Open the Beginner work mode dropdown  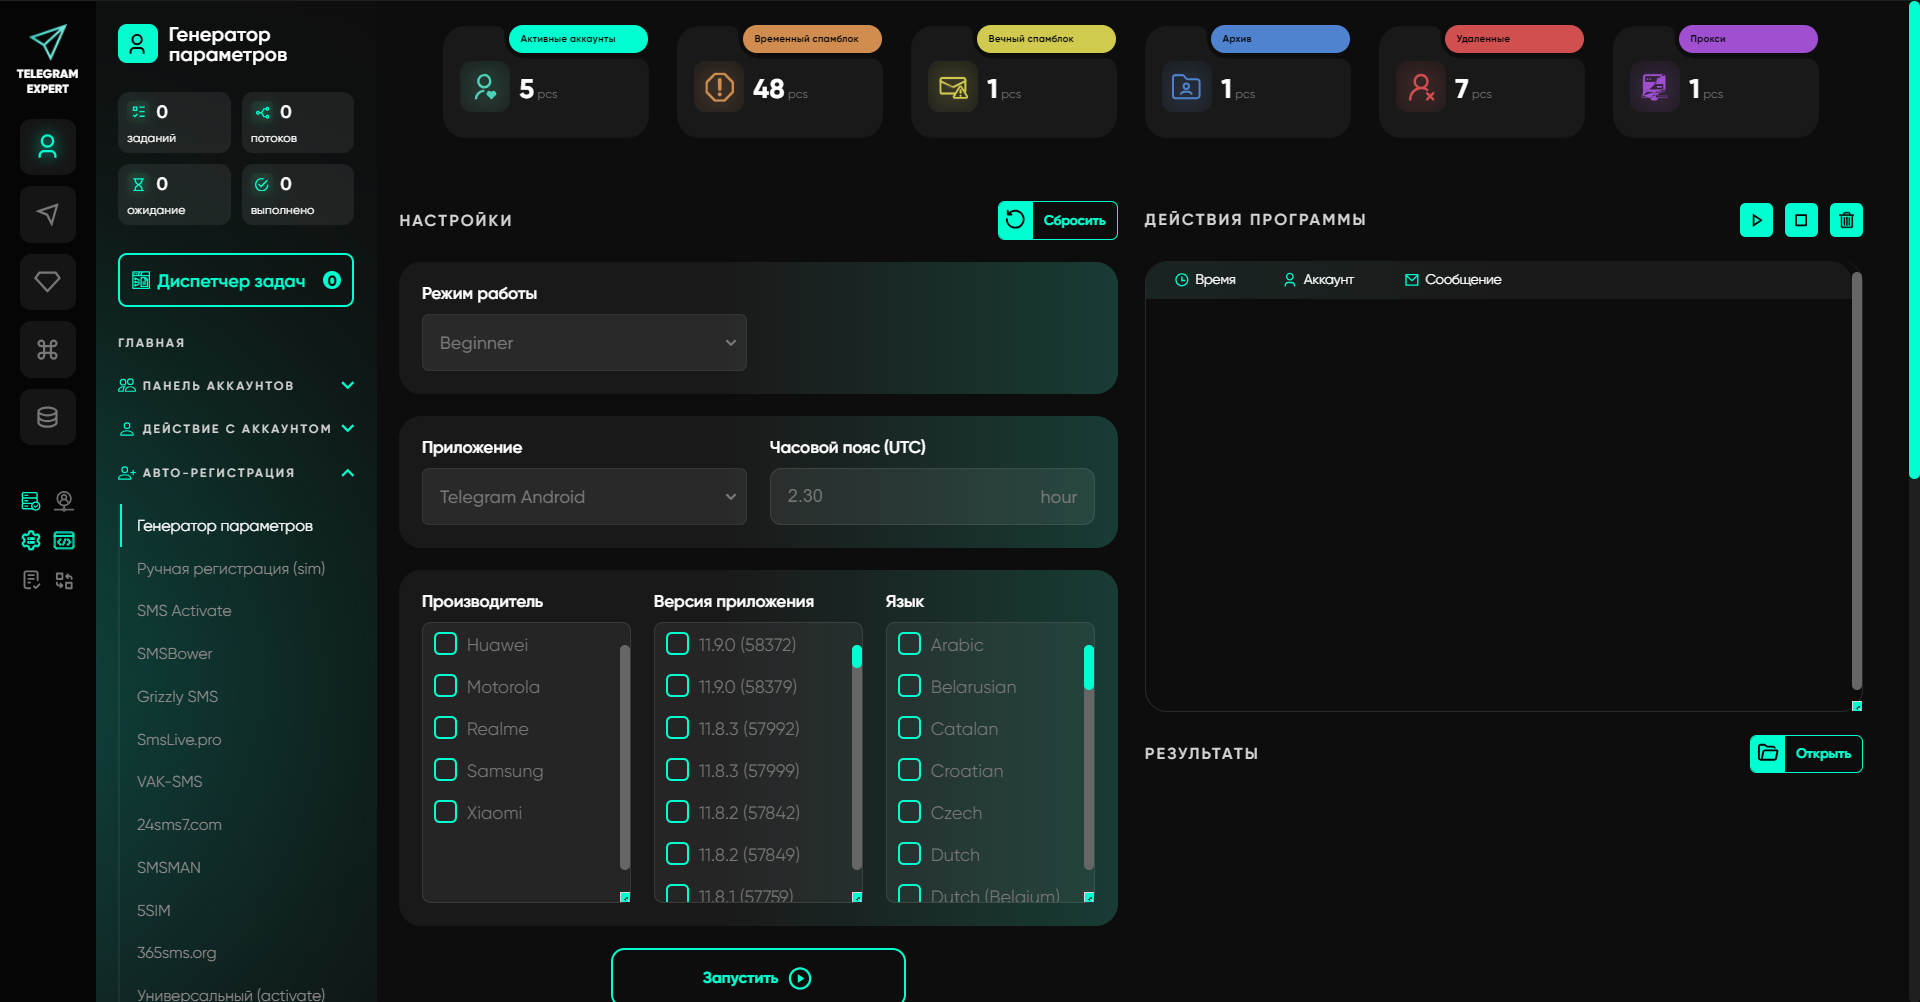(584, 343)
